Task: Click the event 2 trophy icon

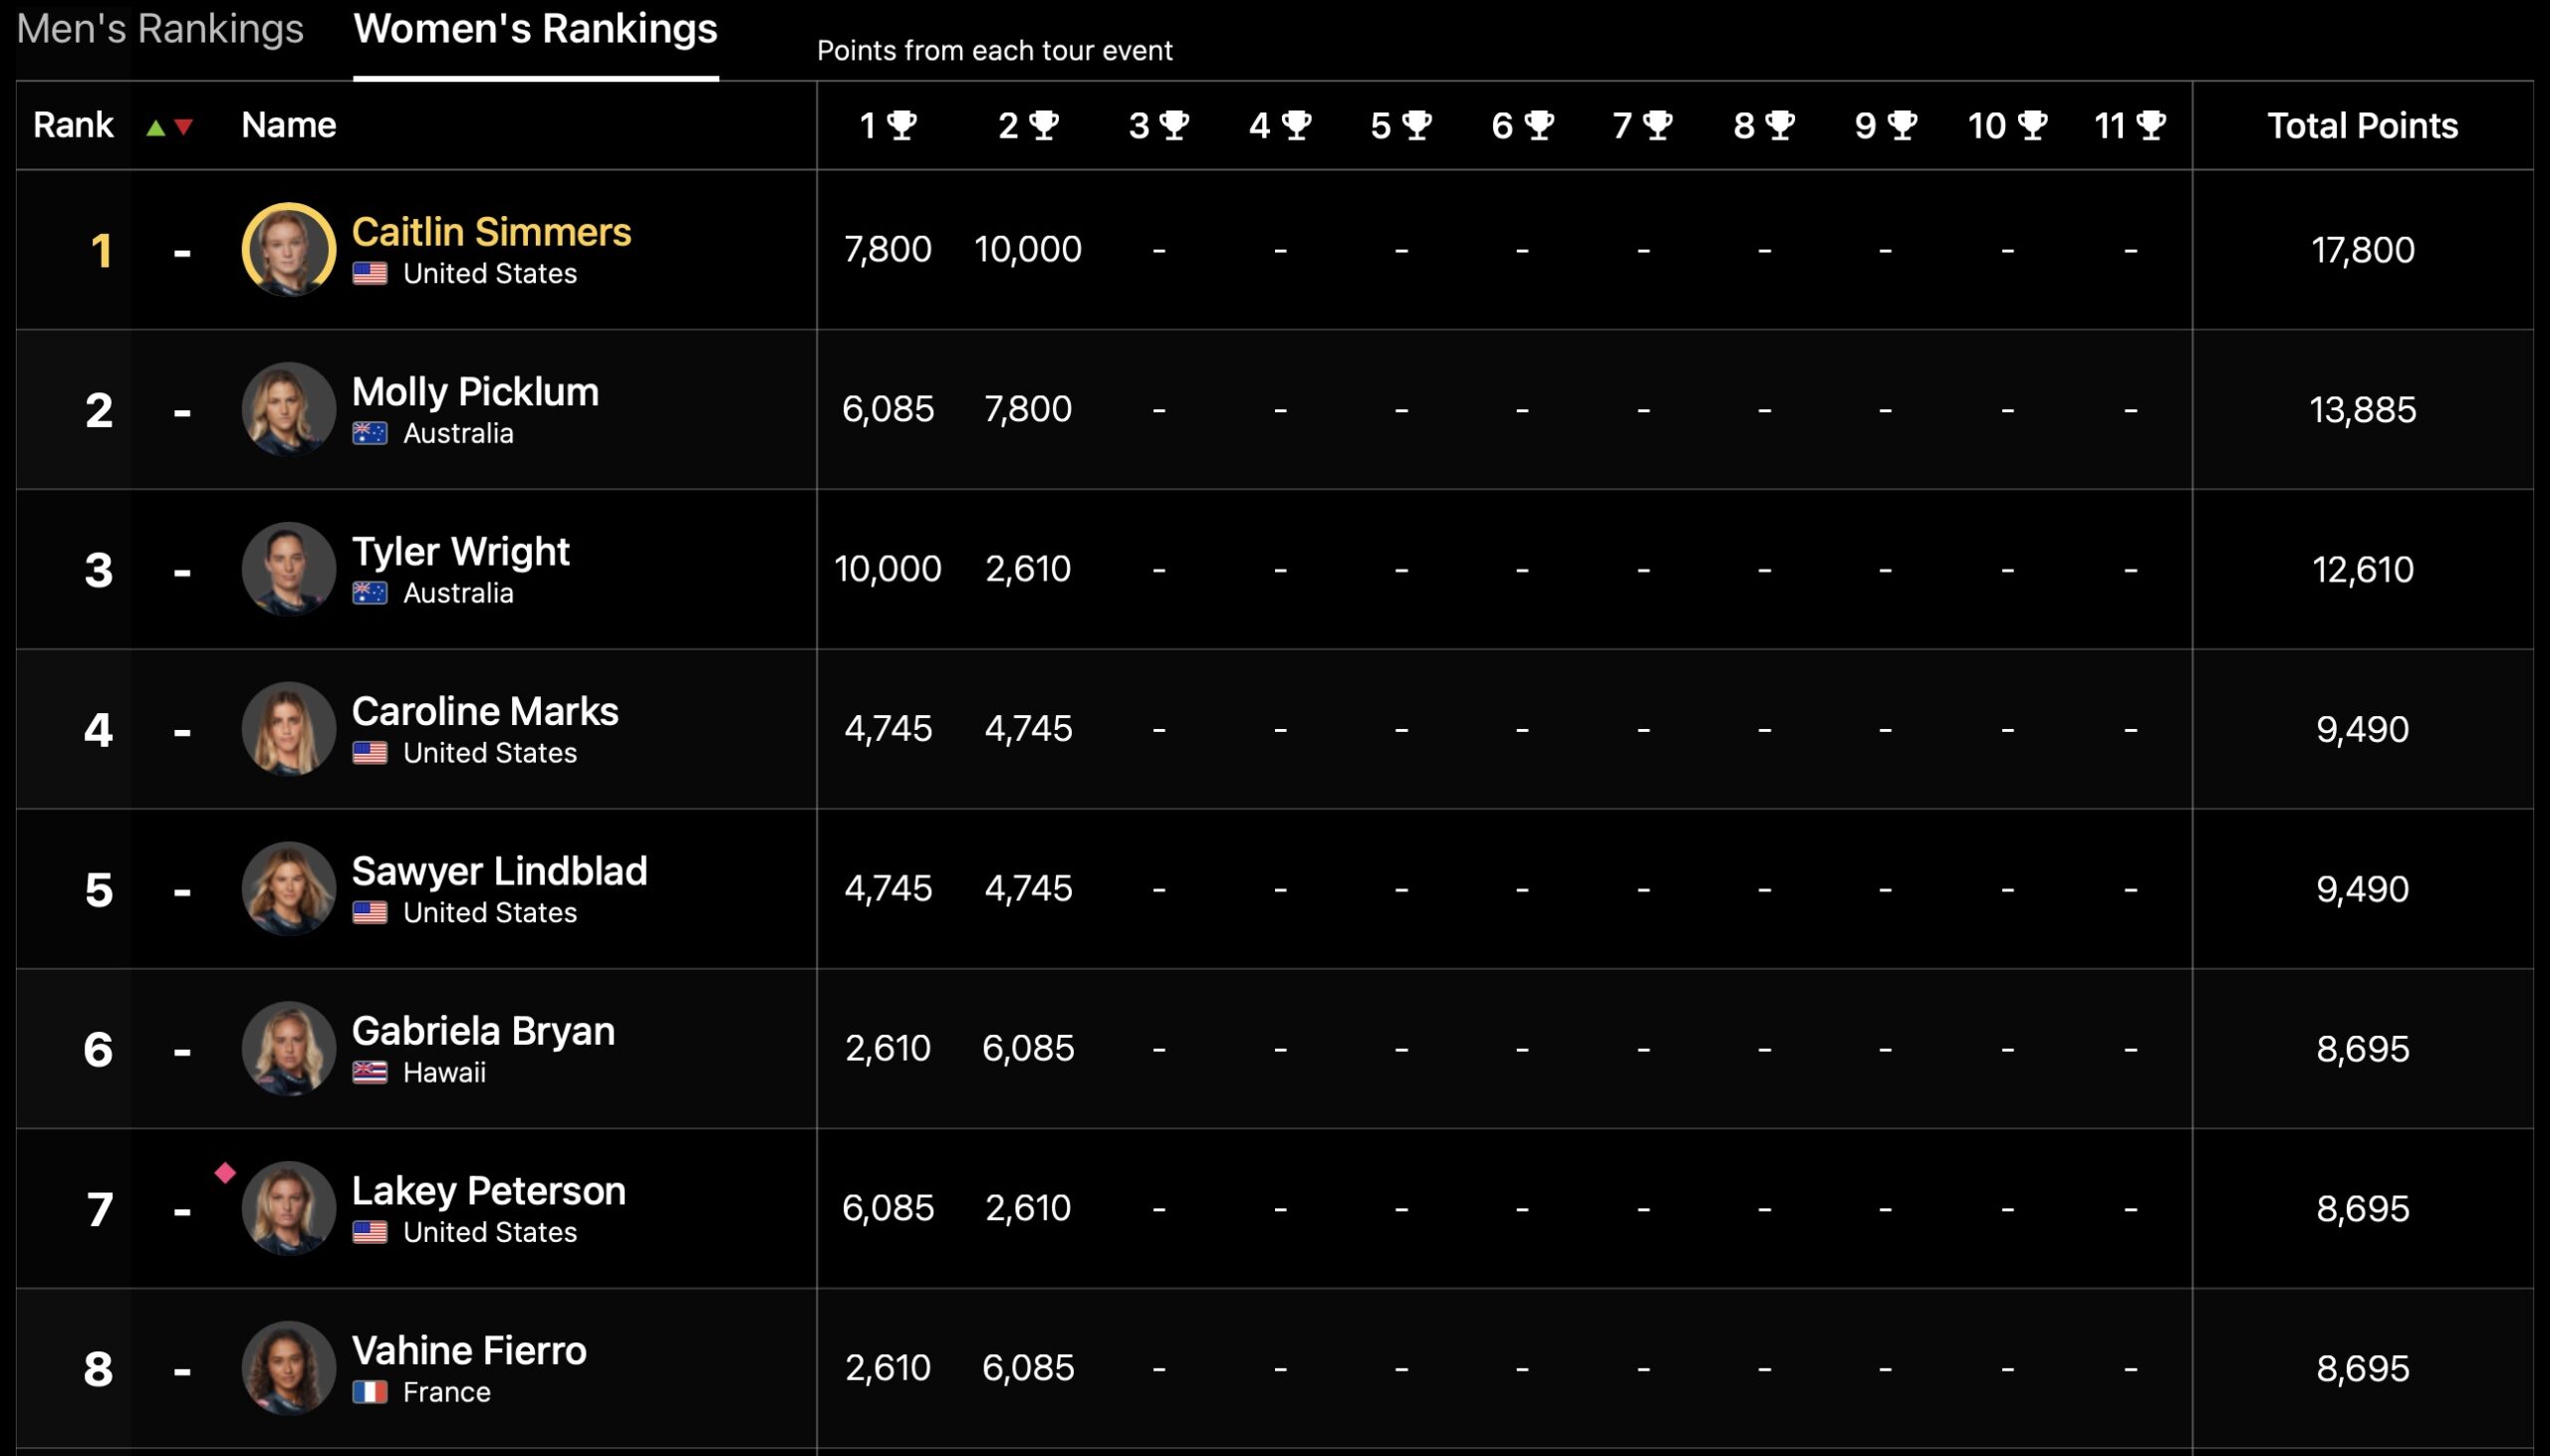Action: [x=1044, y=125]
